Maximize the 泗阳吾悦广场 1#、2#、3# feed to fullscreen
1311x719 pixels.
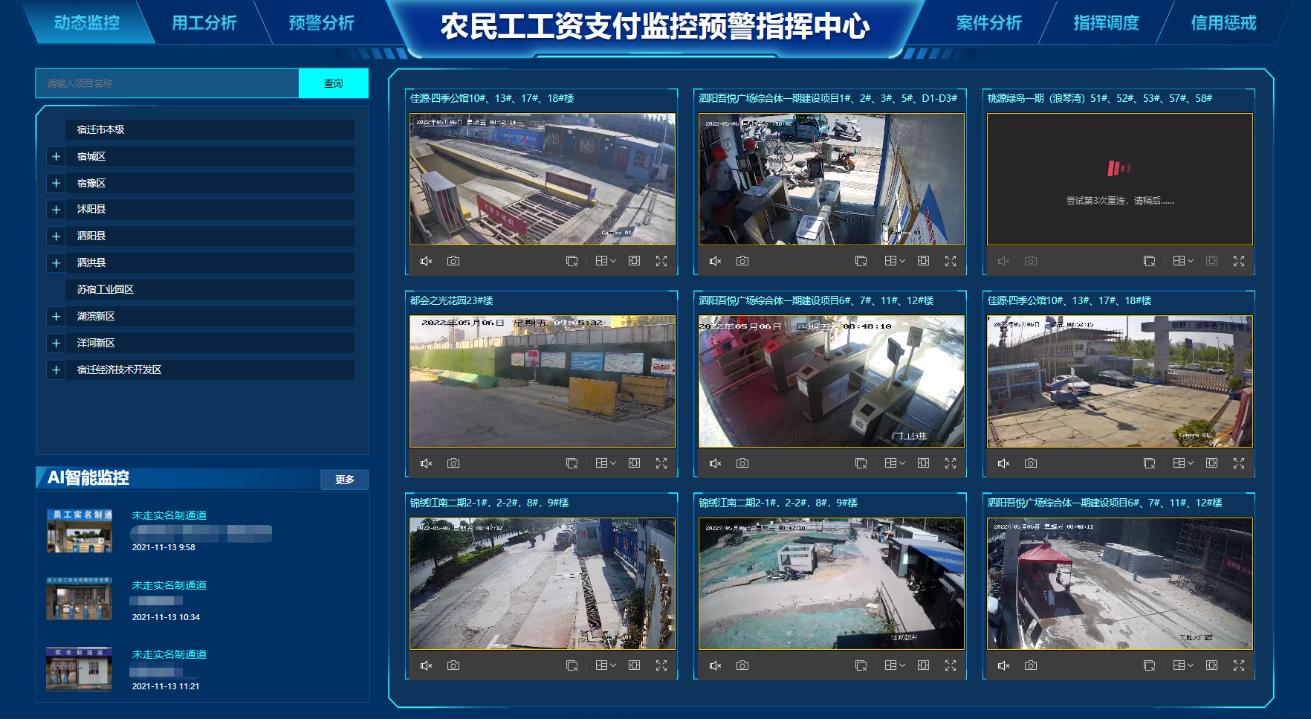coord(950,261)
